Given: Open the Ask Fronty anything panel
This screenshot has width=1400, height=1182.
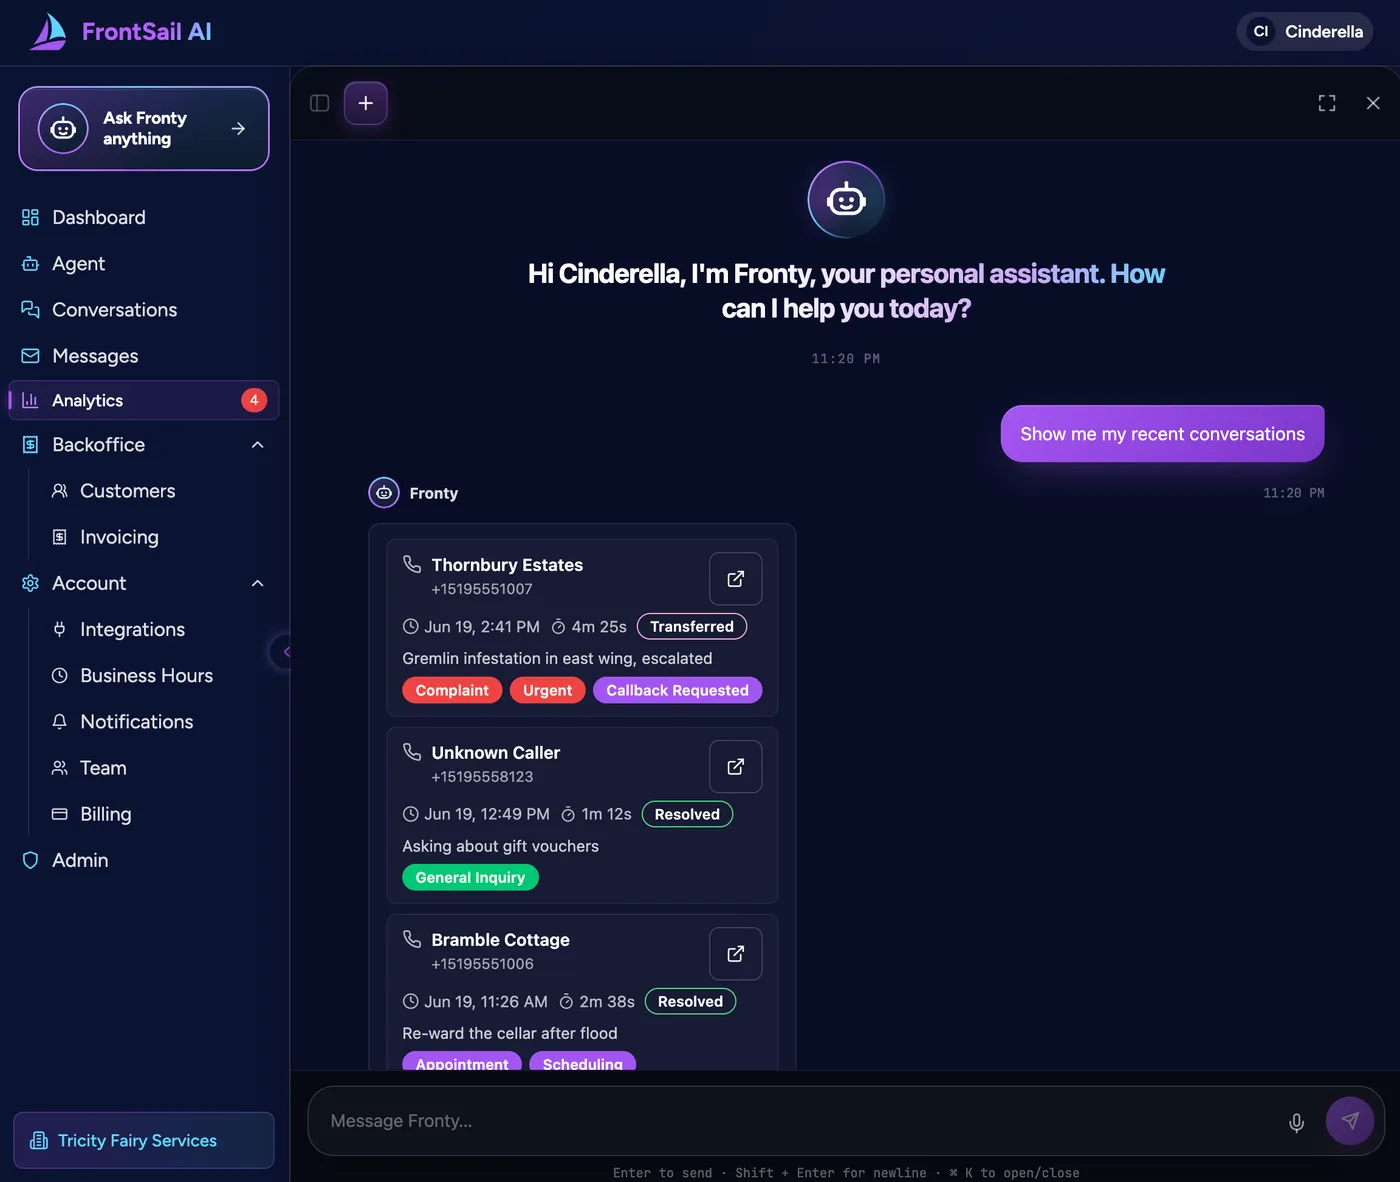Looking at the screenshot, I should [144, 128].
